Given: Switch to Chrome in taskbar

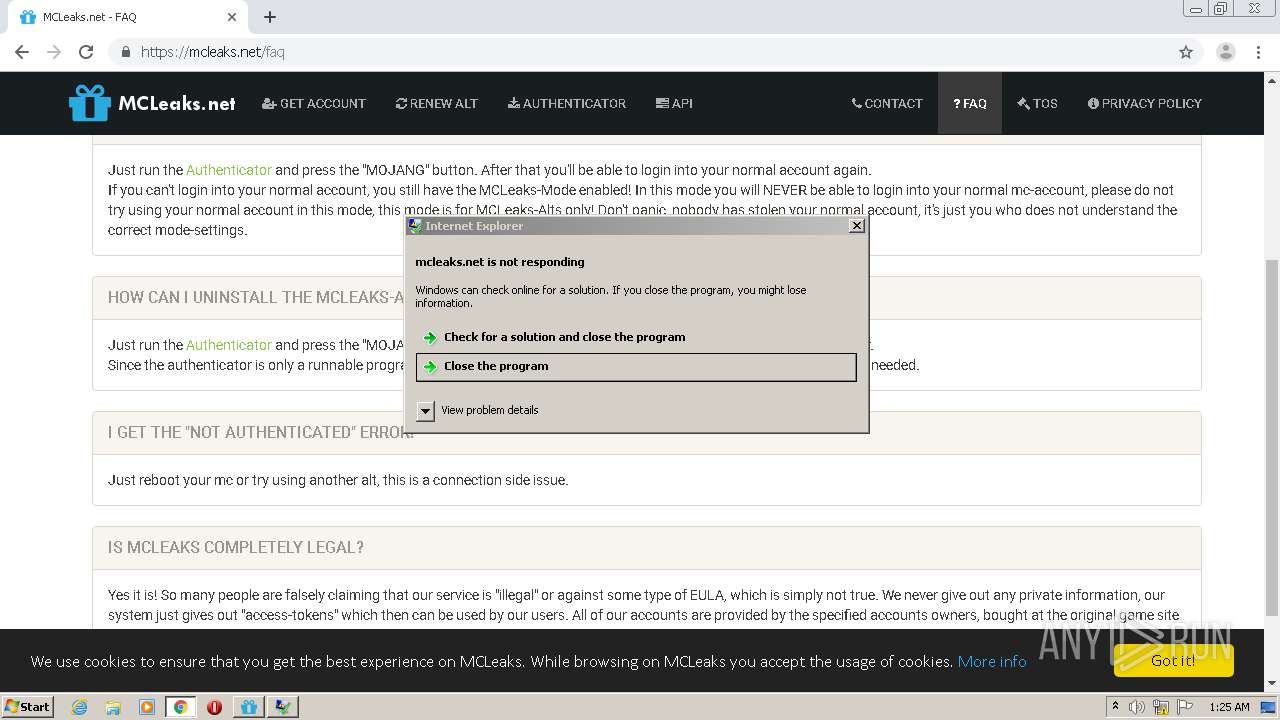Looking at the screenshot, I should coord(181,707).
